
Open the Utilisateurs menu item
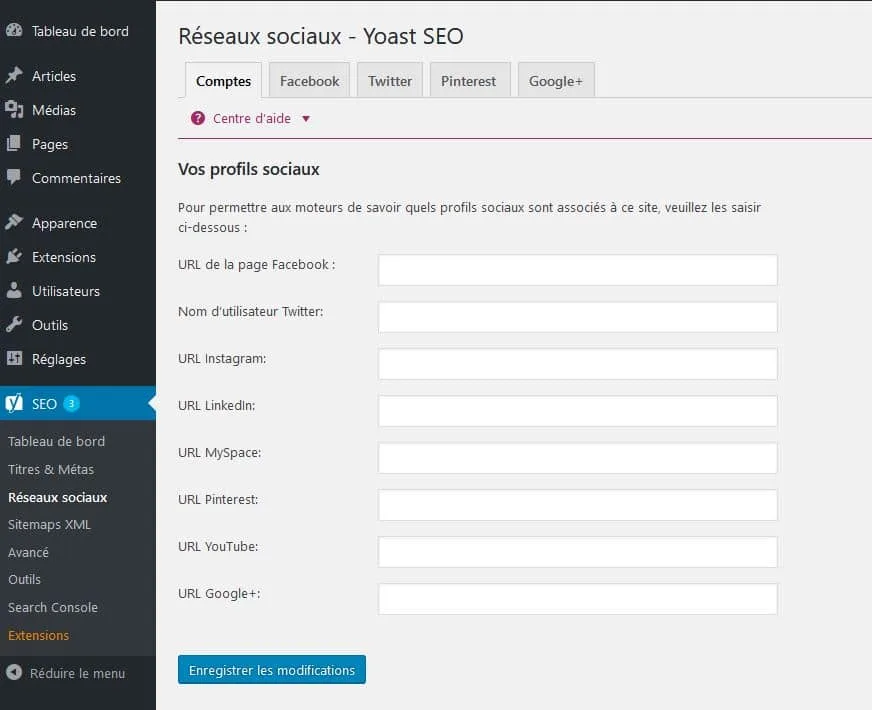[66, 291]
